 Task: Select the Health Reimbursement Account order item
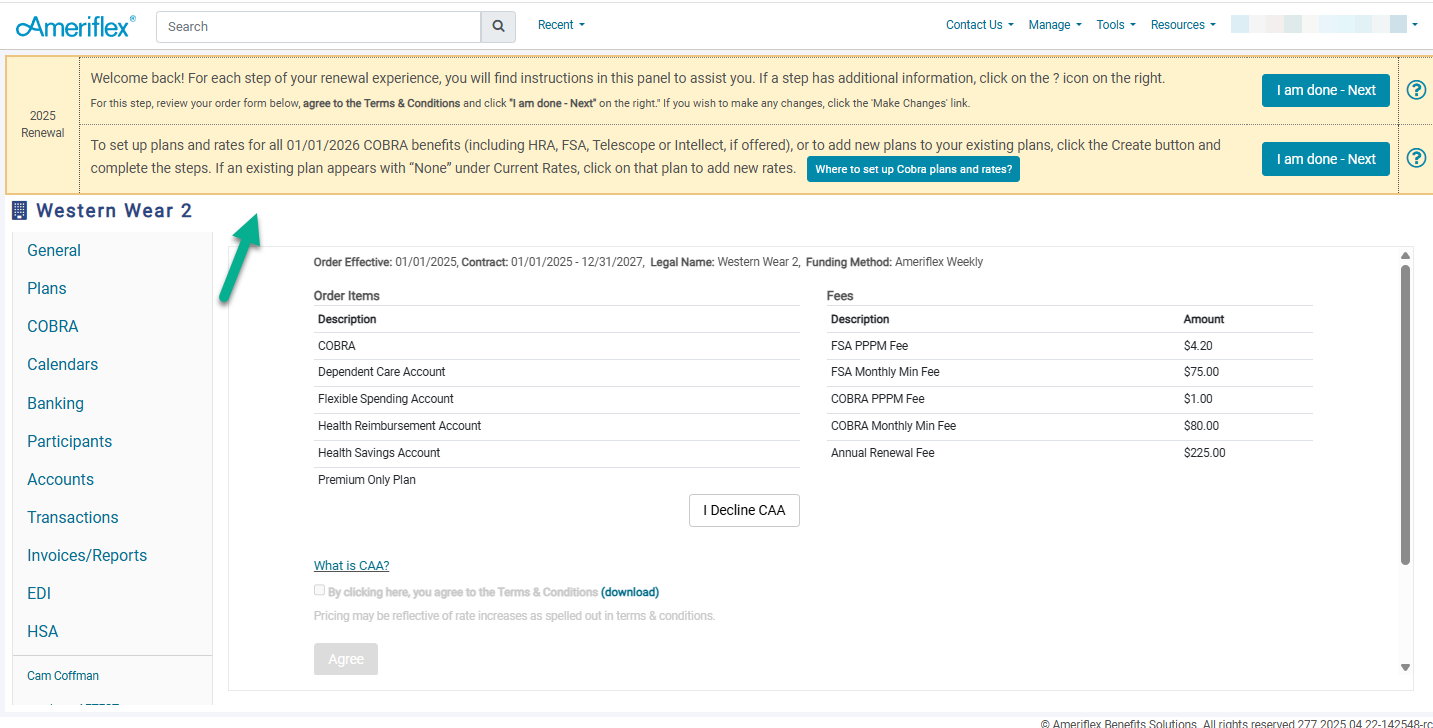point(557,426)
